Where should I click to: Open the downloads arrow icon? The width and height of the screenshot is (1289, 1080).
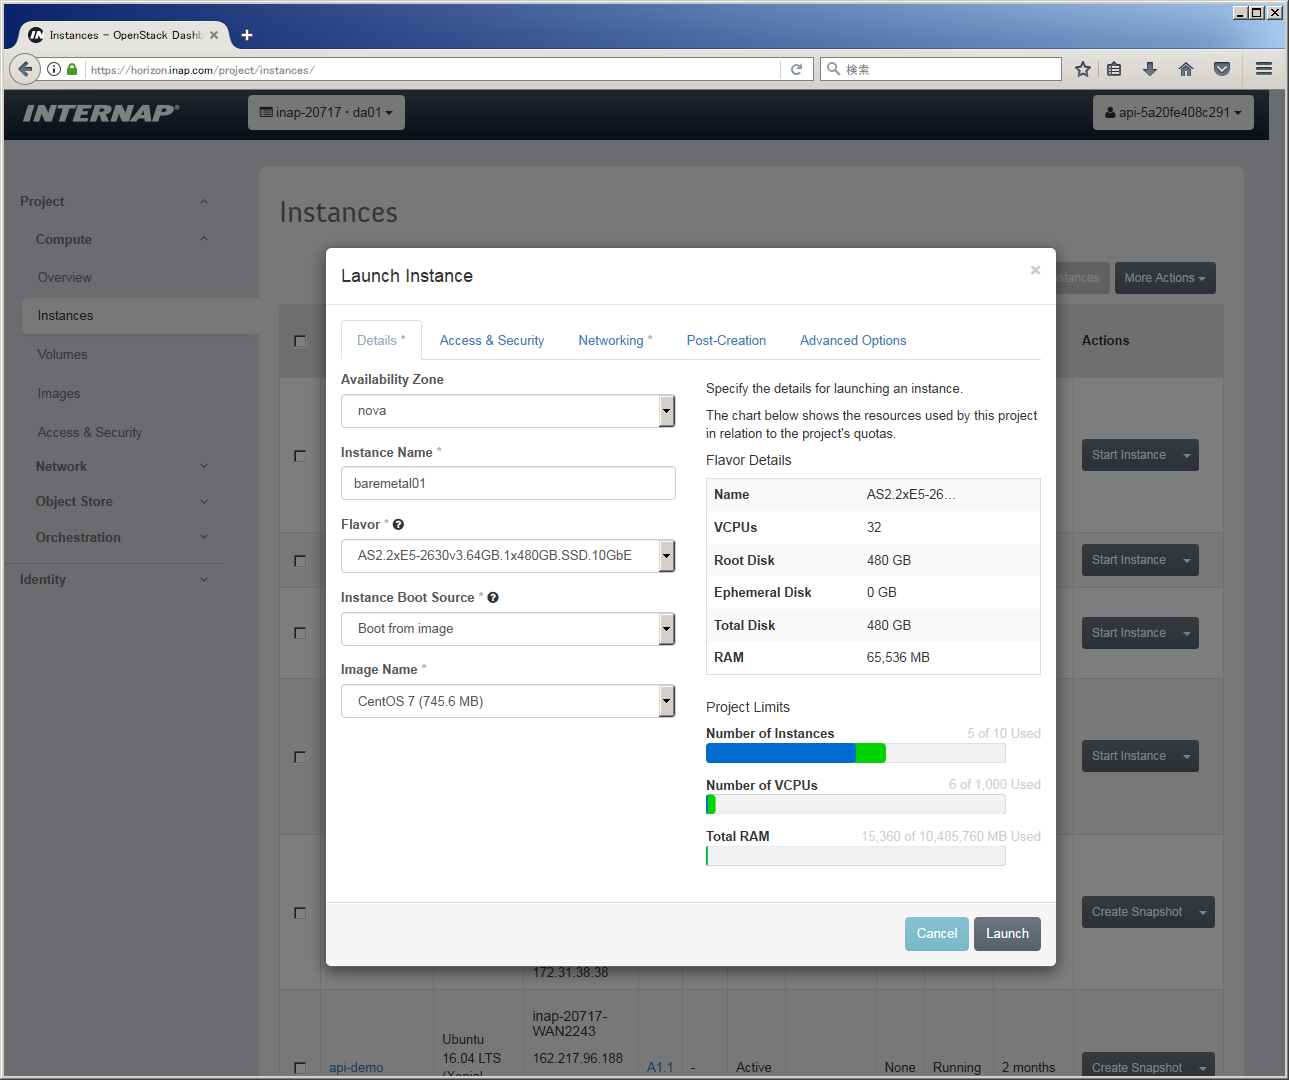pos(1150,69)
